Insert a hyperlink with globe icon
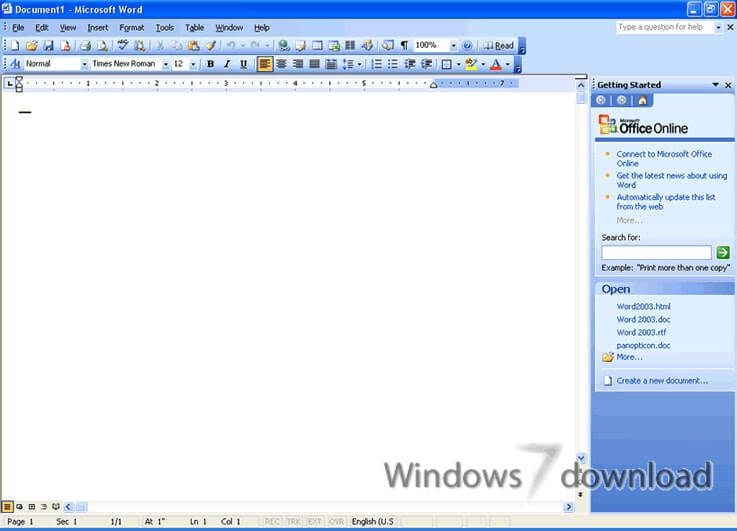The width and height of the screenshot is (737, 531). (x=283, y=46)
